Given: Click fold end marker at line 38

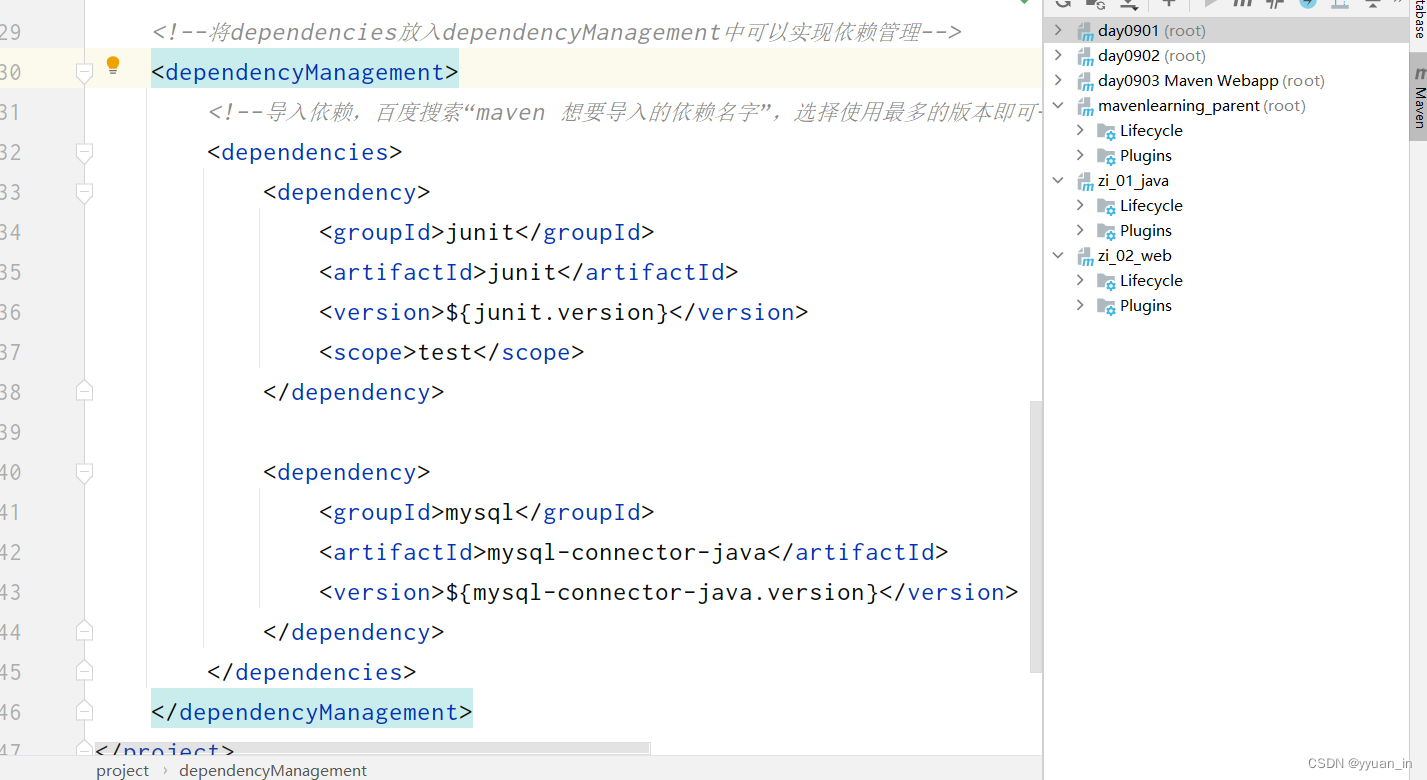Looking at the screenshot, I should point(84,392).
